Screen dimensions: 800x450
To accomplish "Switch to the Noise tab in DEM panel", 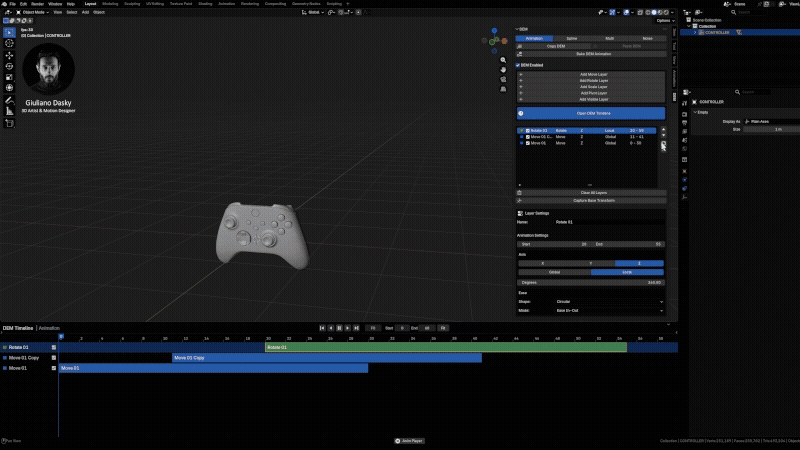I will [647, 38].
